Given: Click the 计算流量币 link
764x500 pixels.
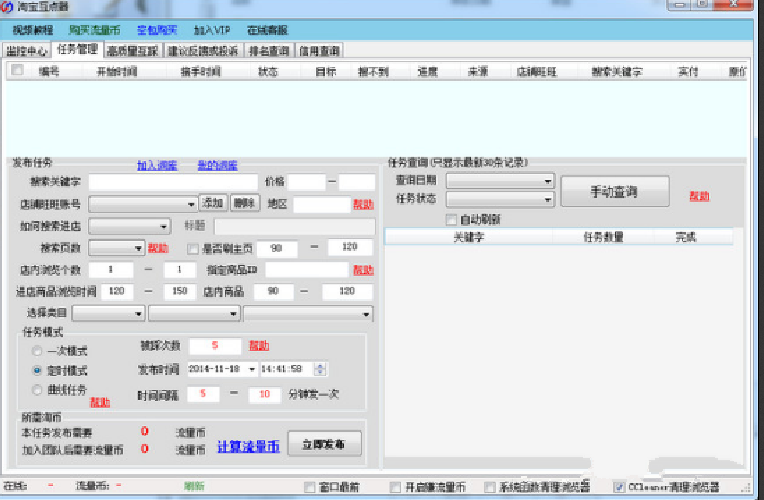Looking at the screenshot, I should [248, 447].
